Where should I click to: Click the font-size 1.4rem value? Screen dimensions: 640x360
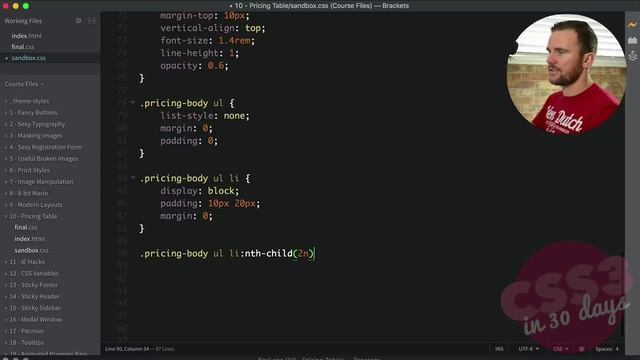(234, 41)
